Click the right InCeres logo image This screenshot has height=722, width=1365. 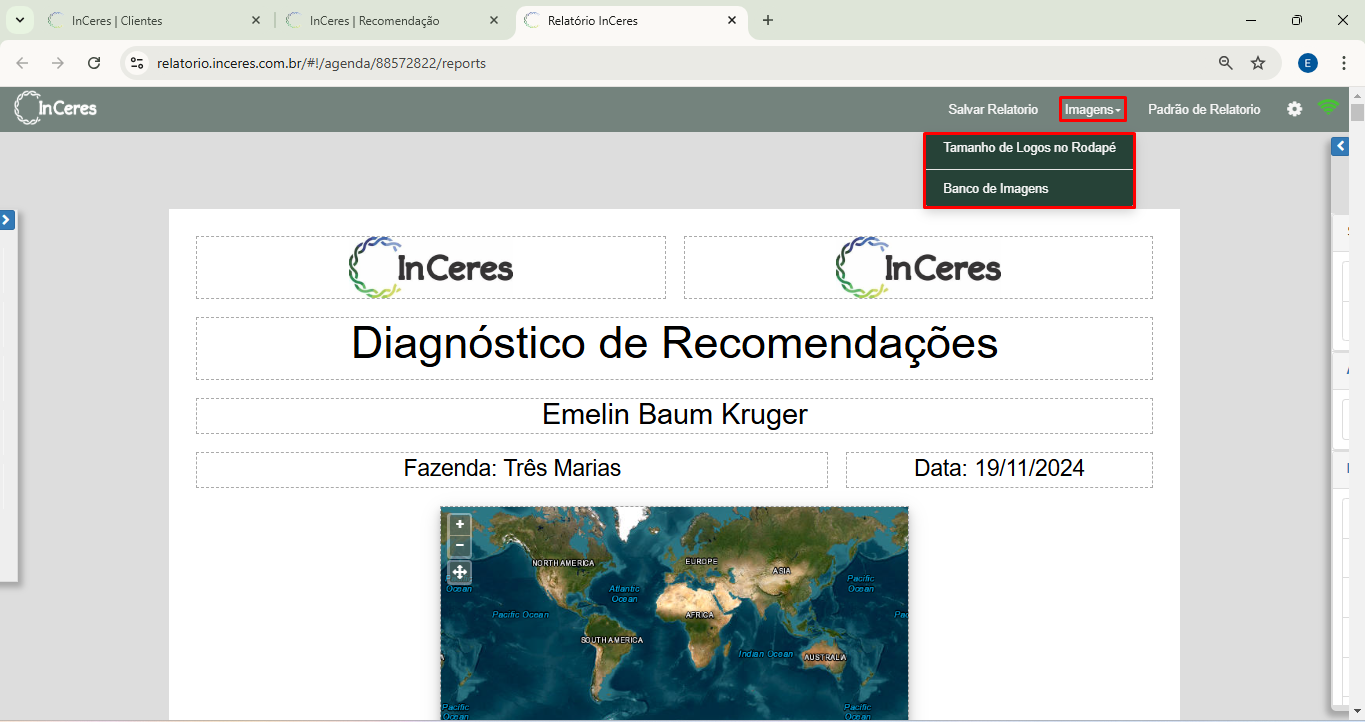(x=918, y=267)
